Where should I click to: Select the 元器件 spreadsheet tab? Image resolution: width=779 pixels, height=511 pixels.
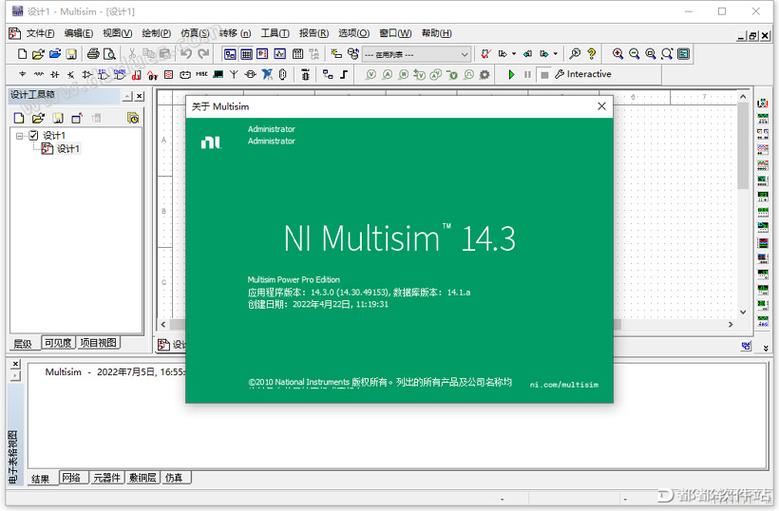(x=106, y=477)
